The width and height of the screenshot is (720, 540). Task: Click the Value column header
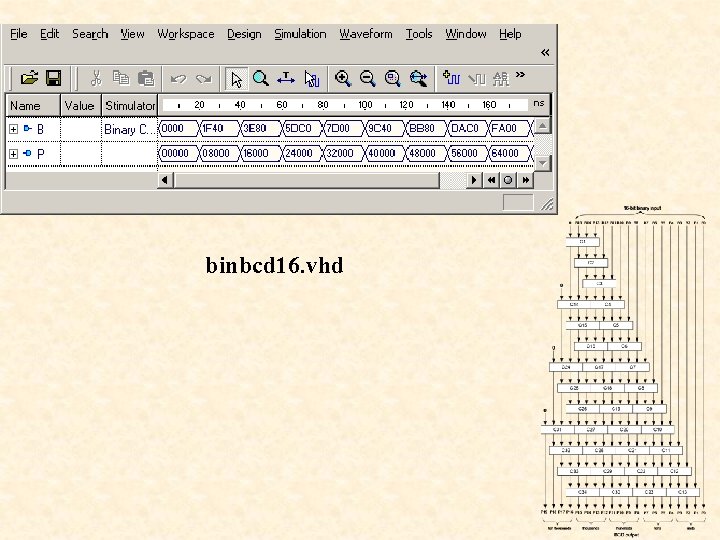[x=81, y=106]
